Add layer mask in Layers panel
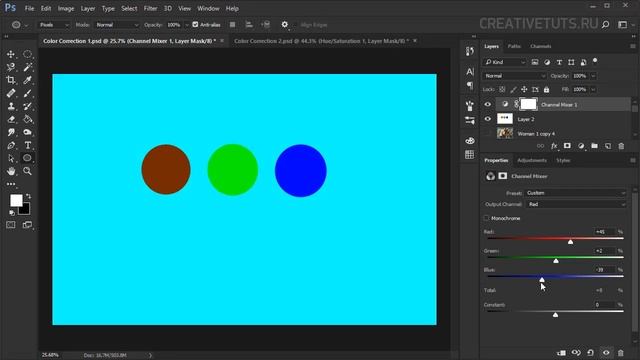The width and height of the screenshot is (640, 360). click(x=567, y=146)
